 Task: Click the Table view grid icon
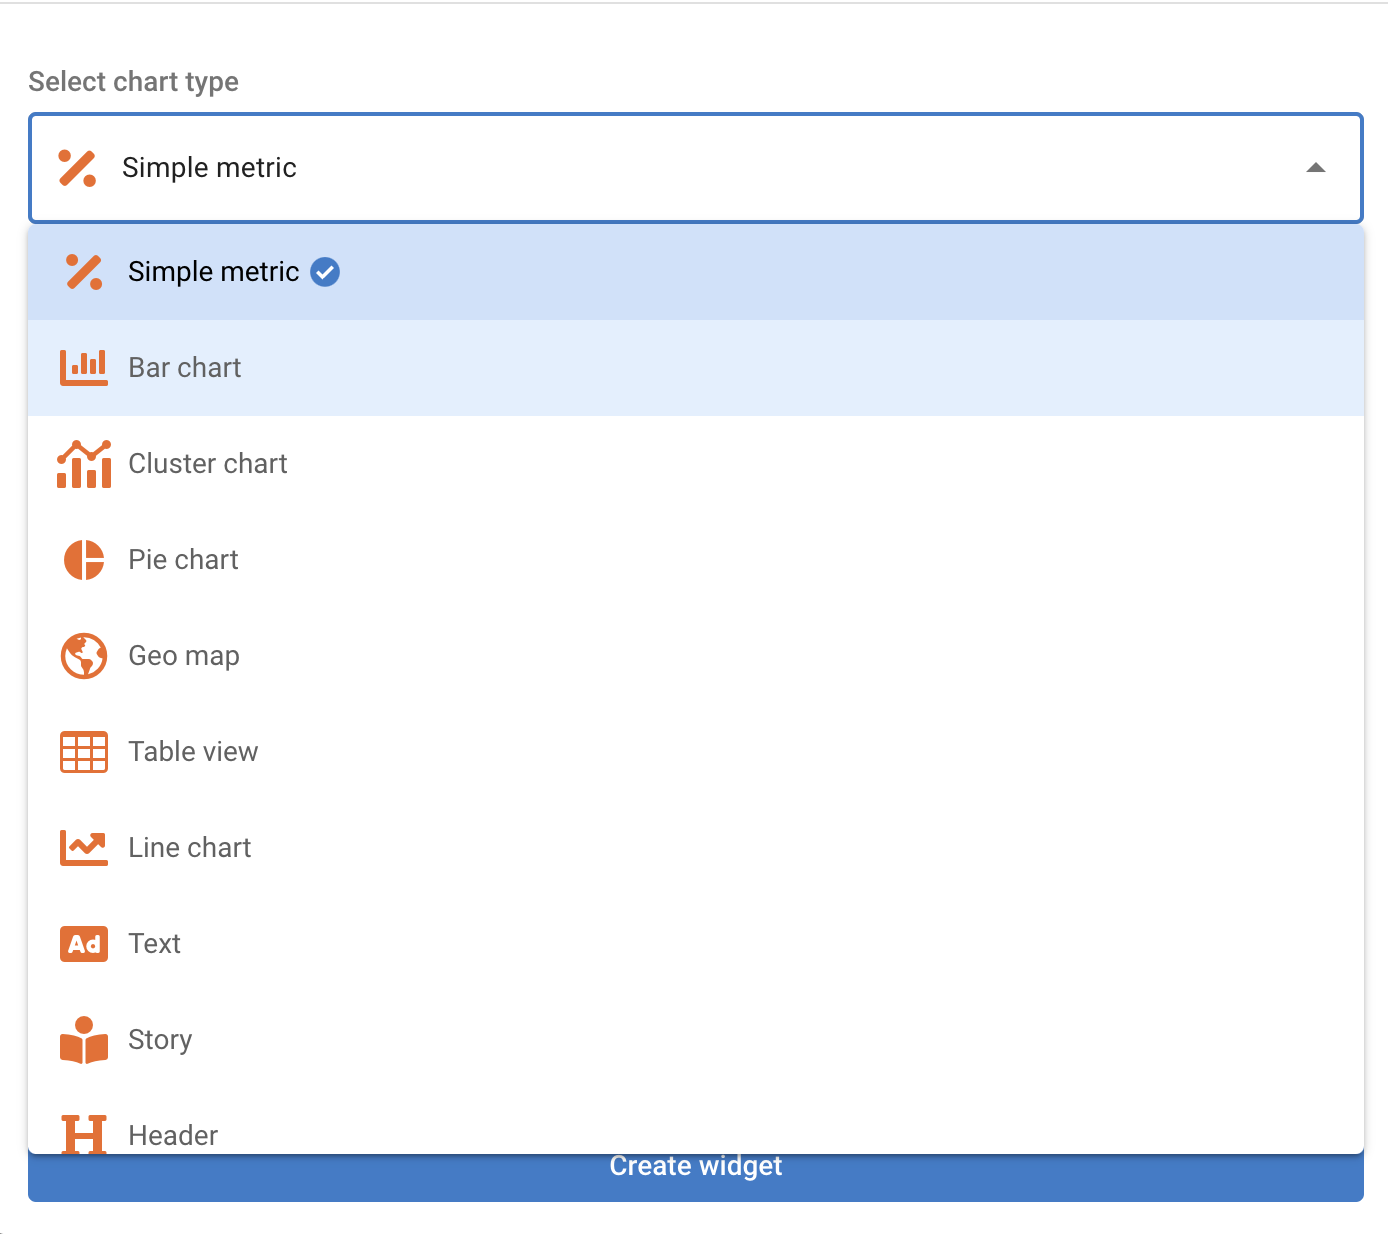click(84, 752)
